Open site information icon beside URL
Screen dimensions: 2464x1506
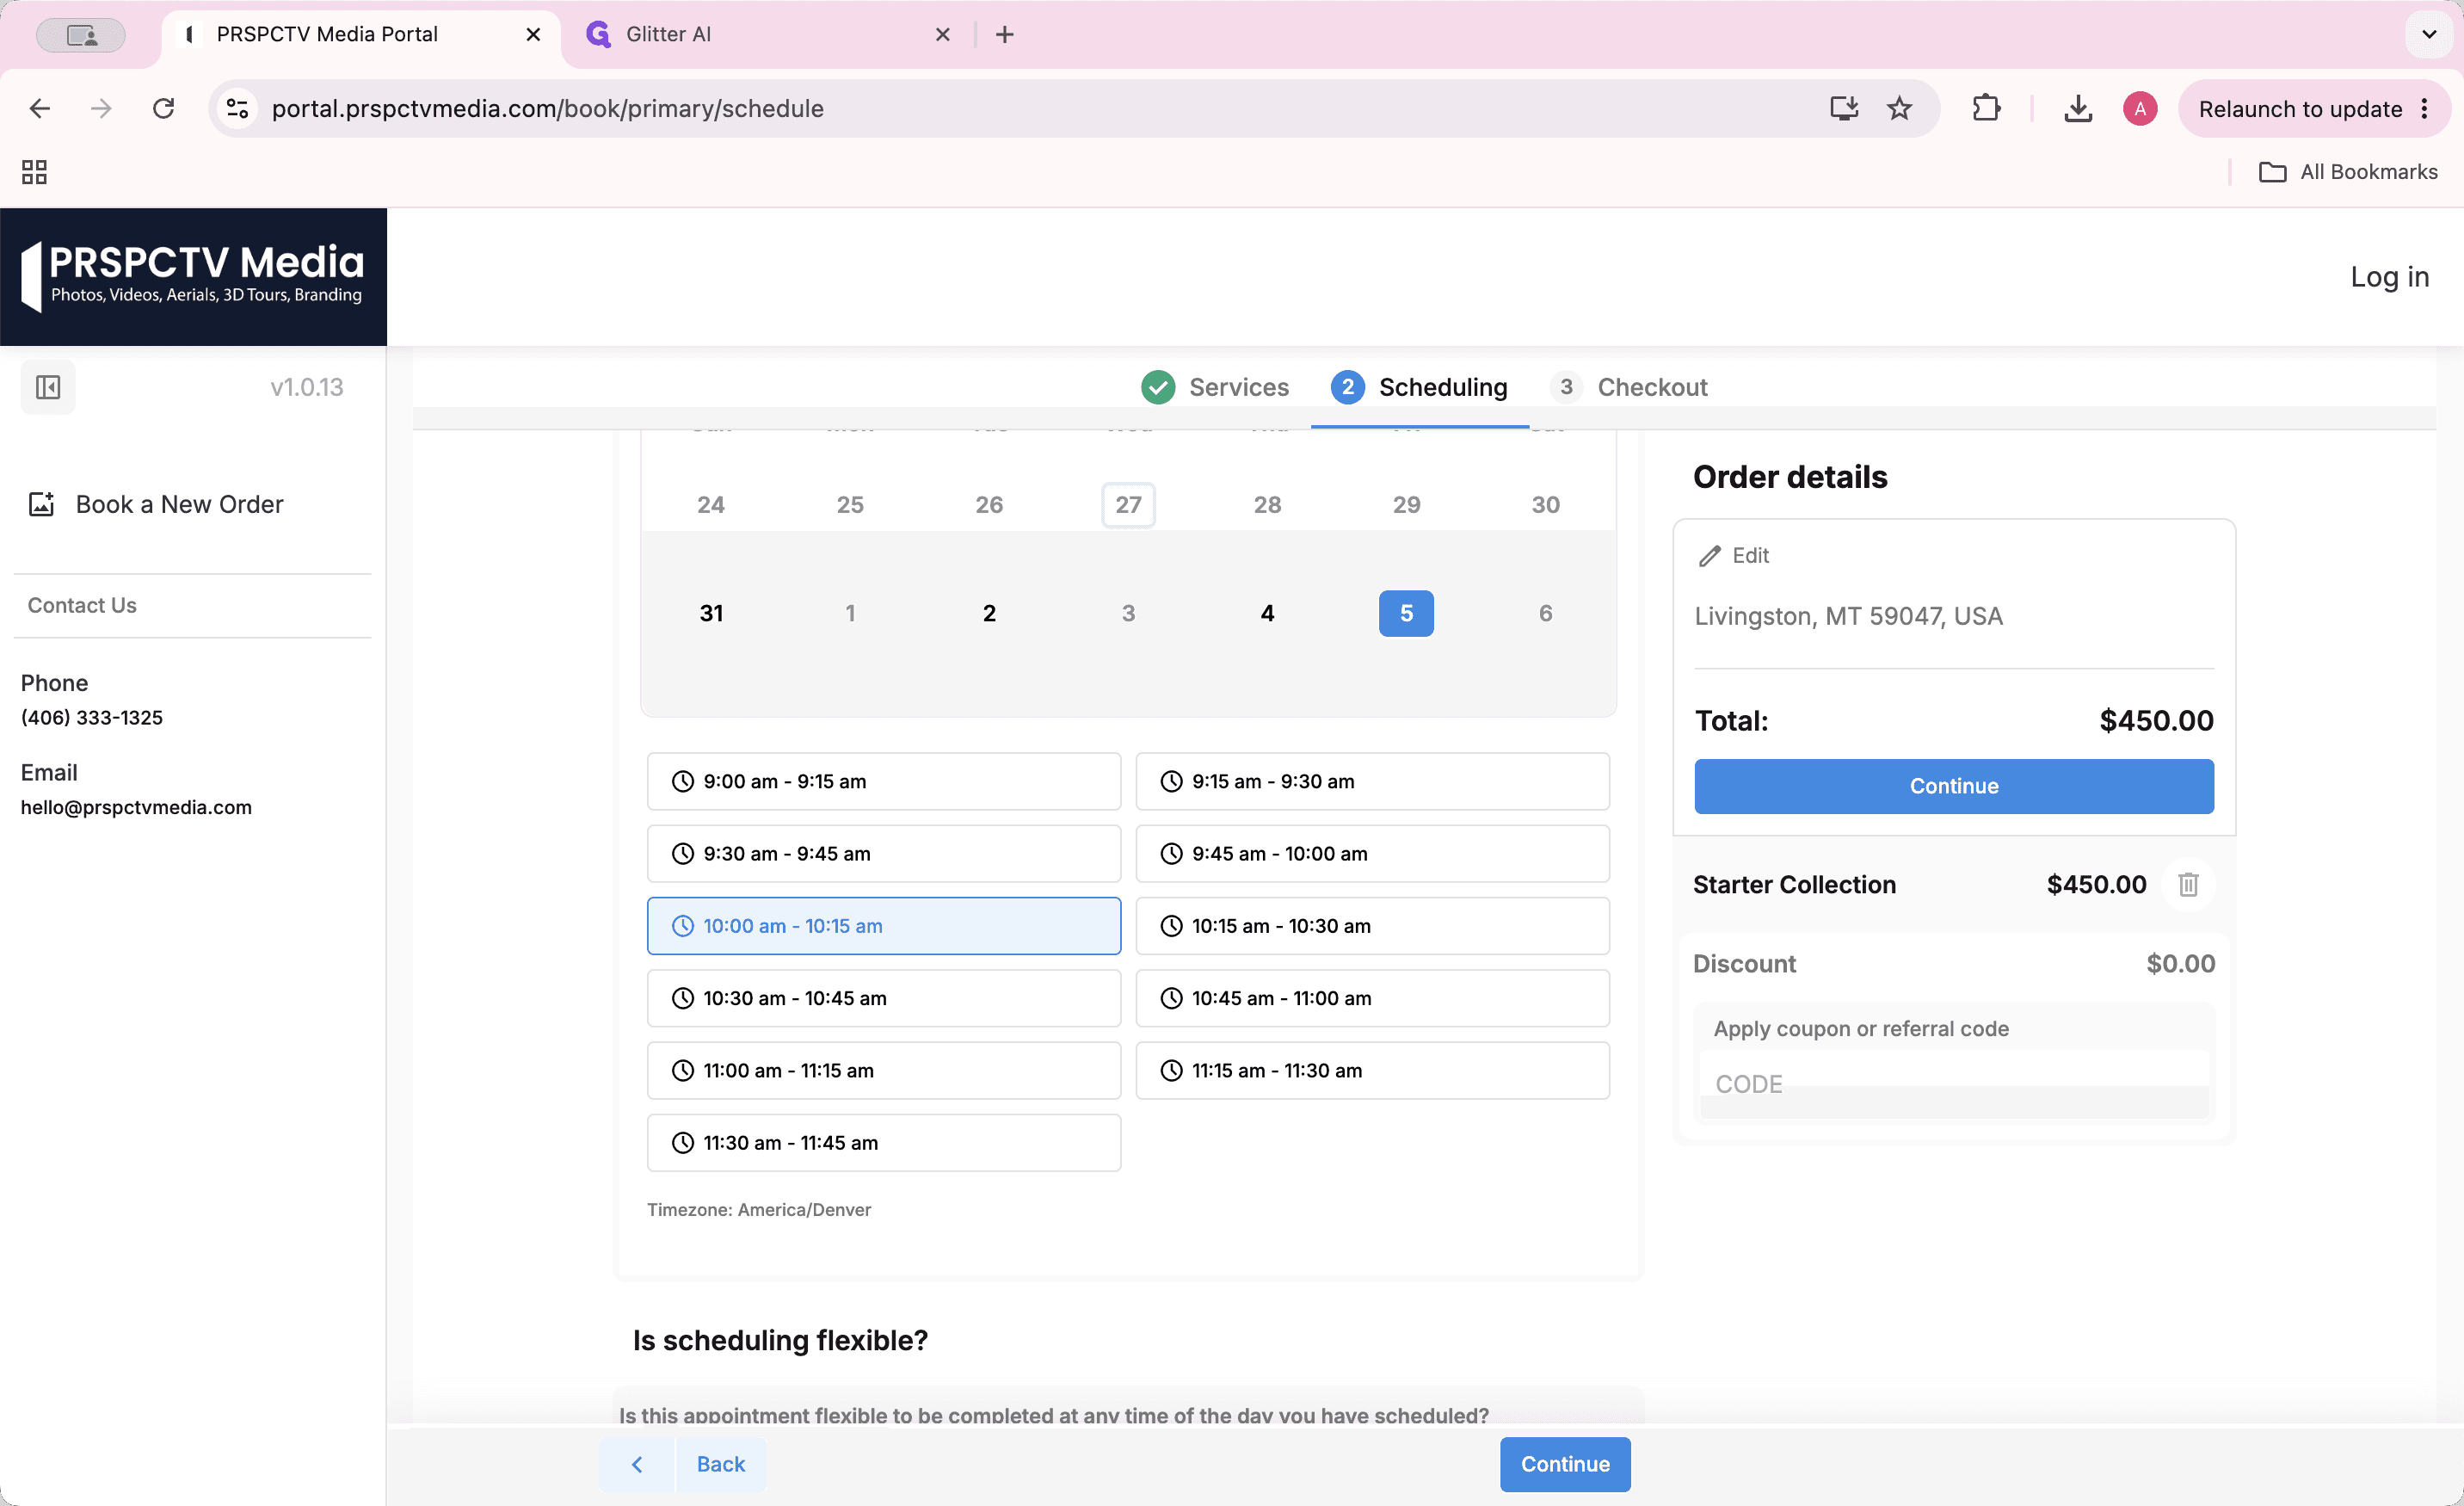(237, 108)
